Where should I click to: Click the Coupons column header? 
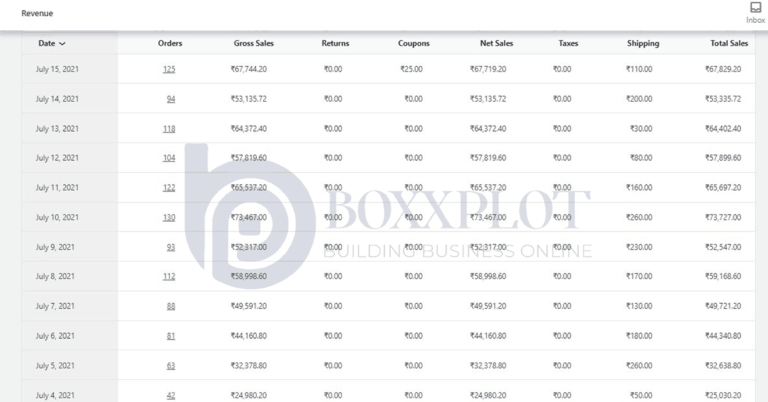(x=414, y=44)
